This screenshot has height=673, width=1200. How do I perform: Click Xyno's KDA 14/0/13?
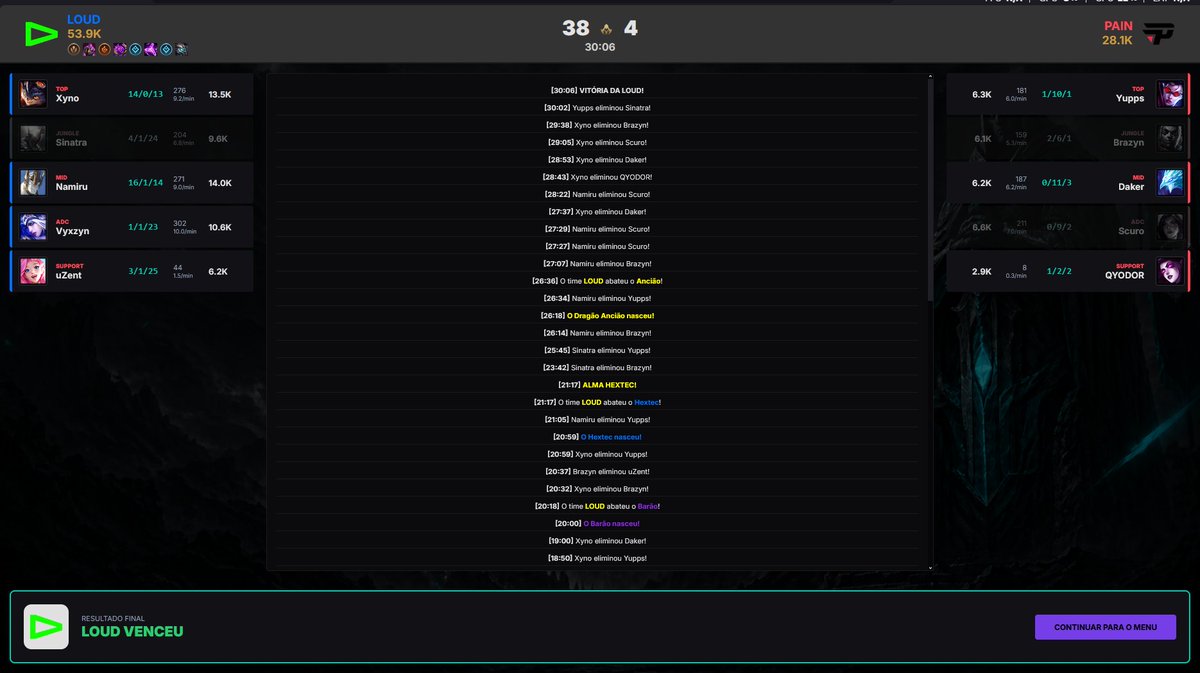145,94
